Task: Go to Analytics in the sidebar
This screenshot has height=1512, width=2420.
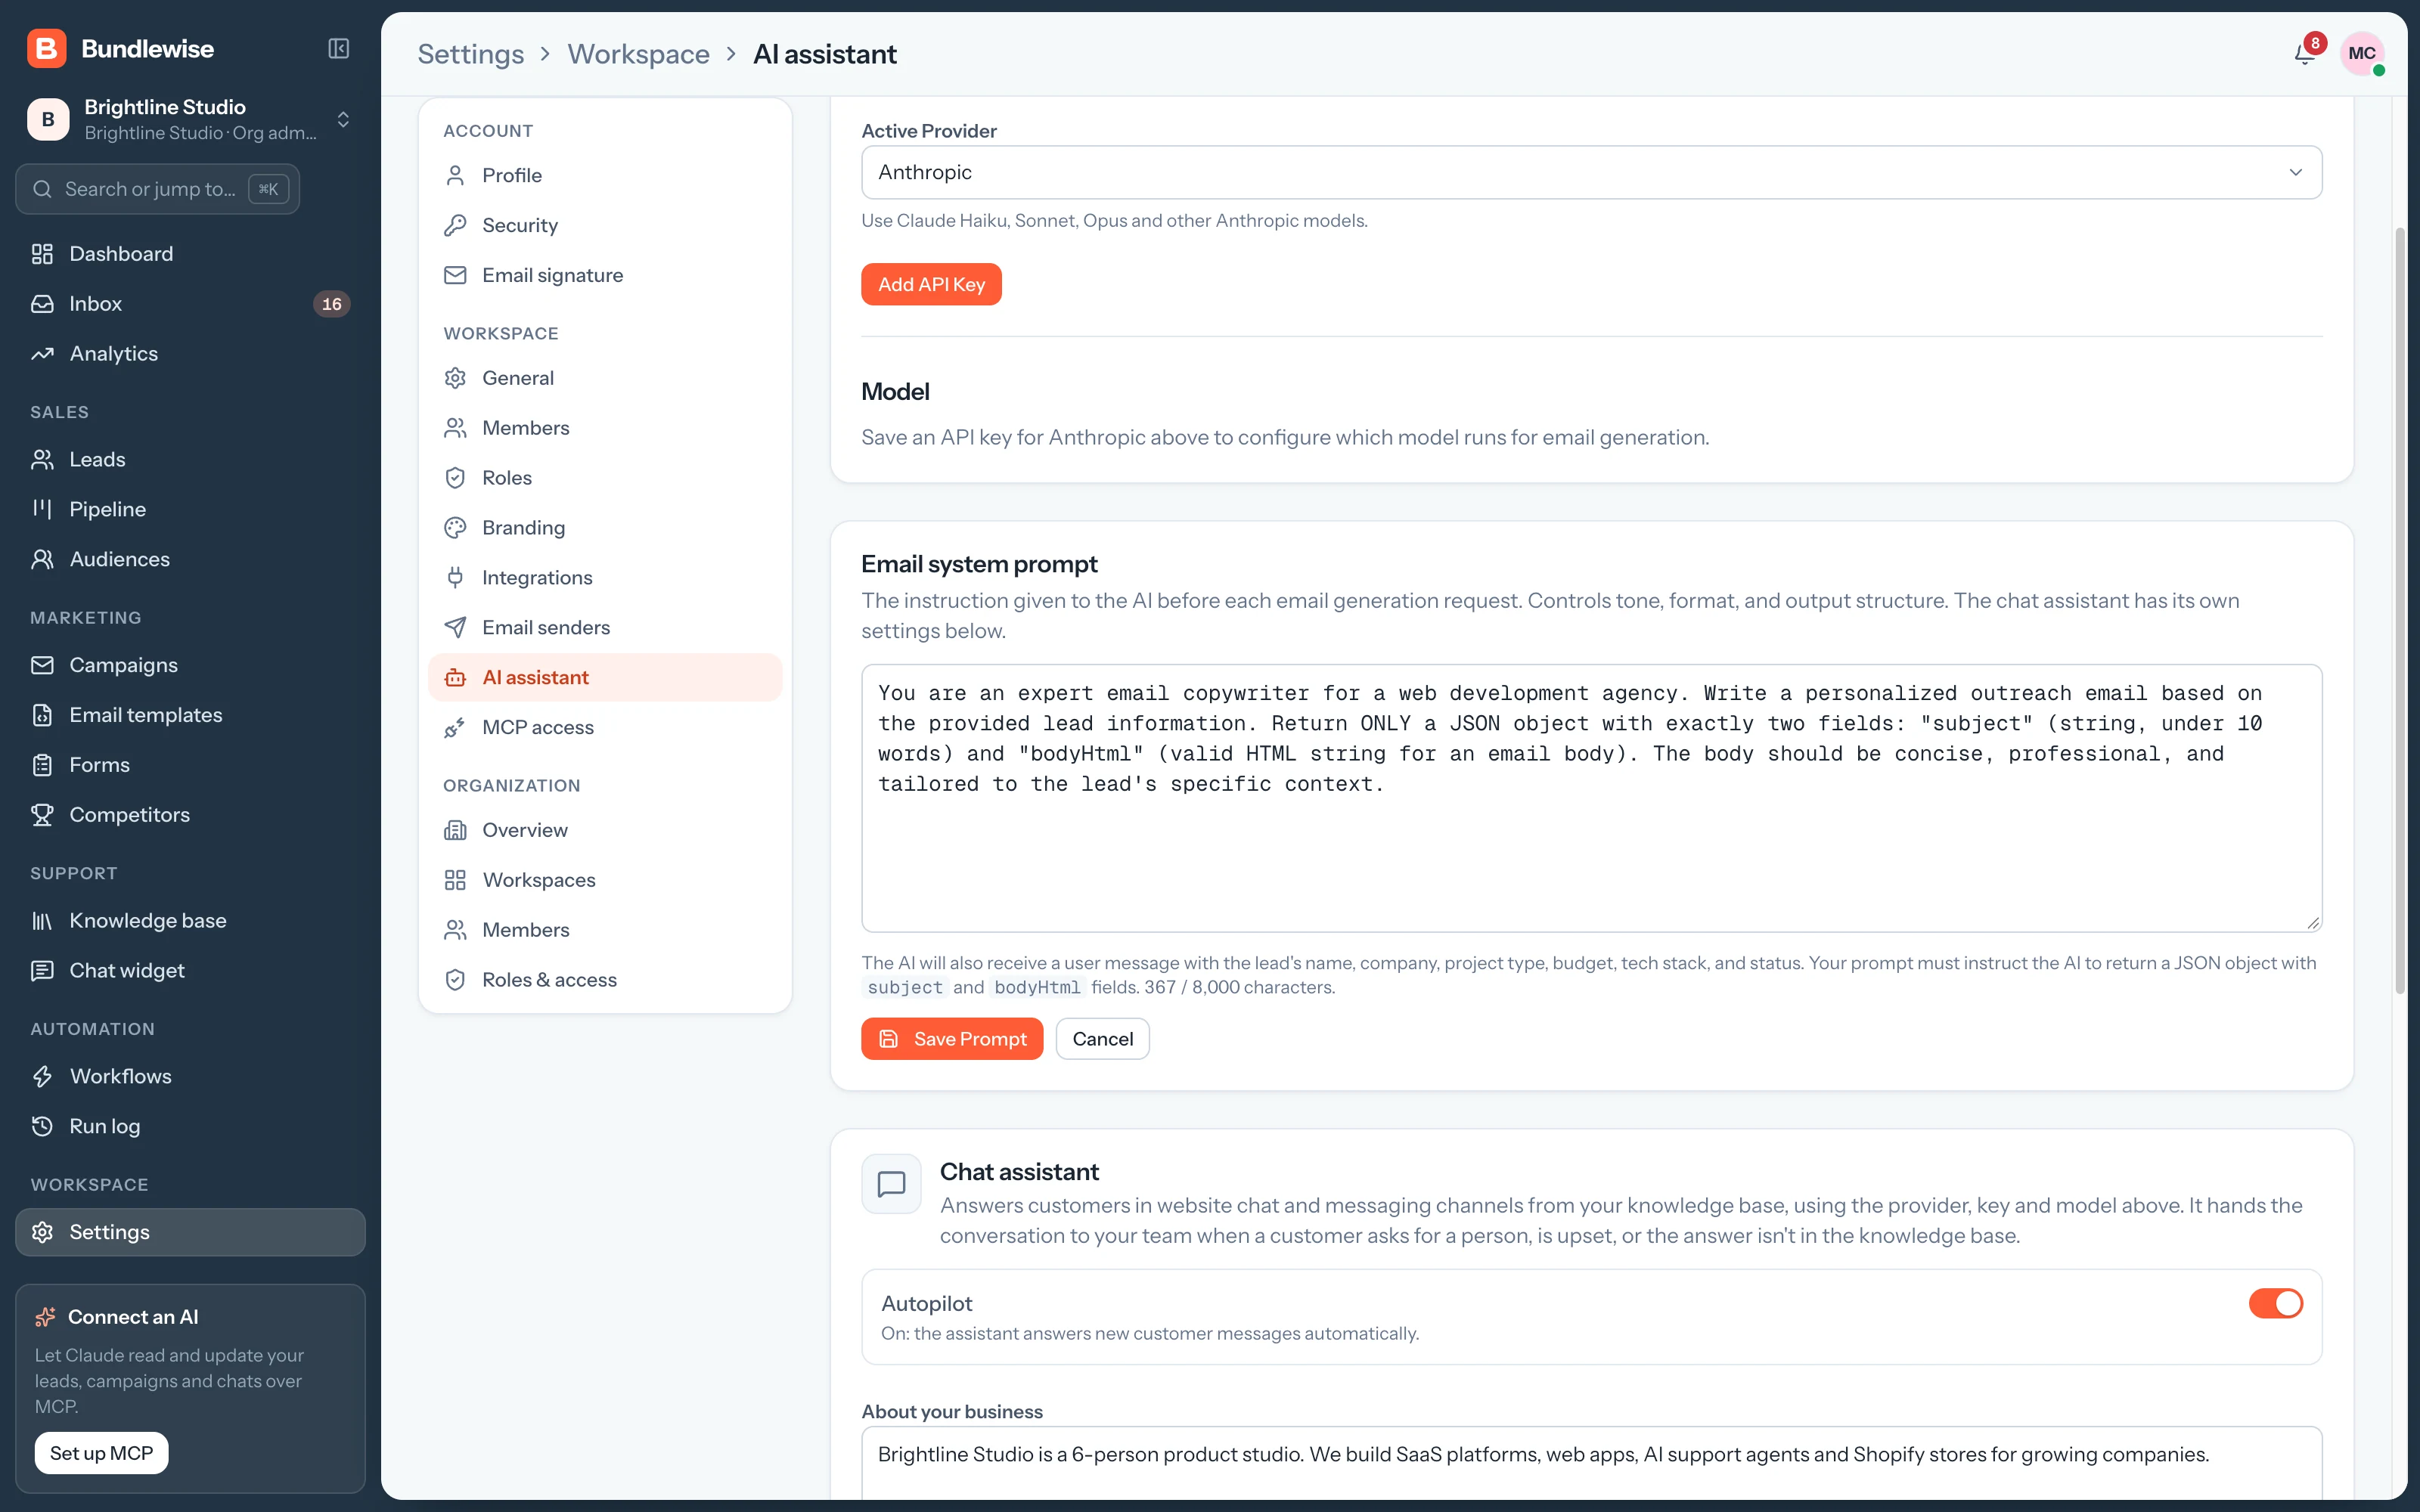Action: pyautogui.click(x=190, y=354)
